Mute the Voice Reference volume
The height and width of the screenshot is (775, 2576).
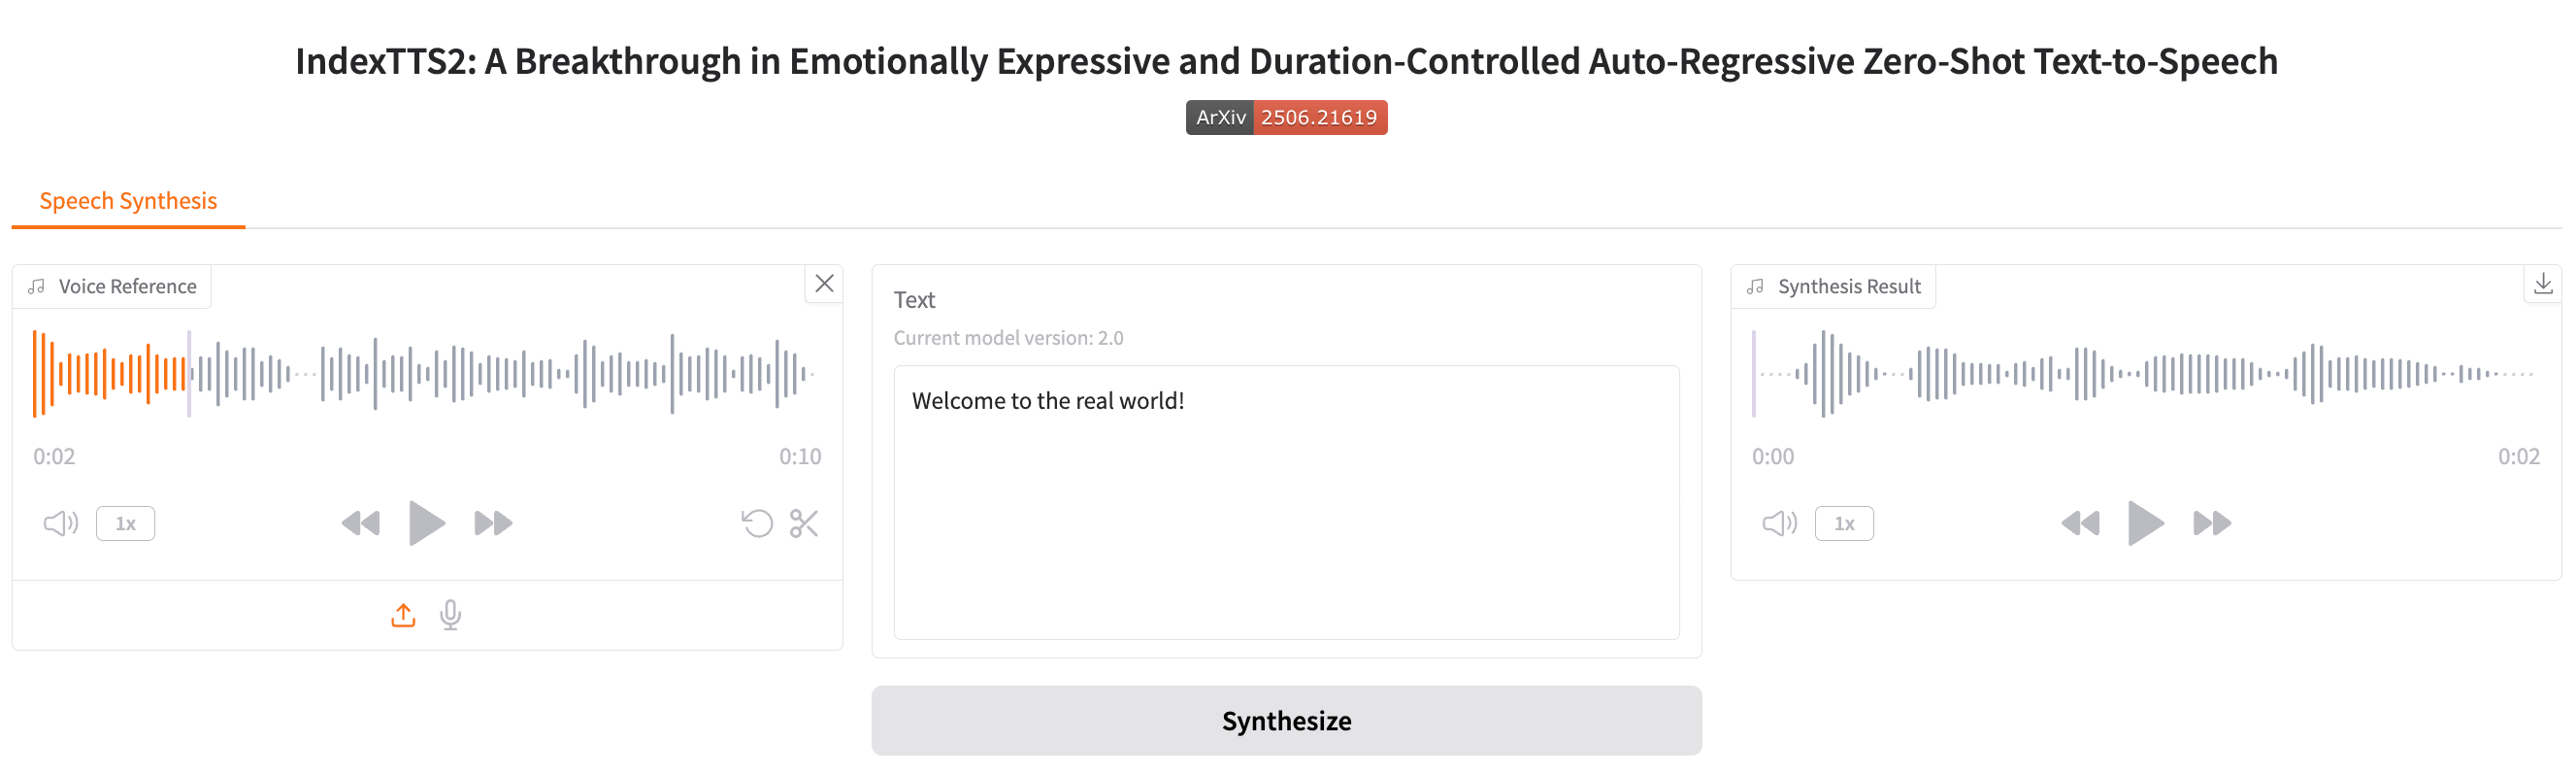point(61,523)
